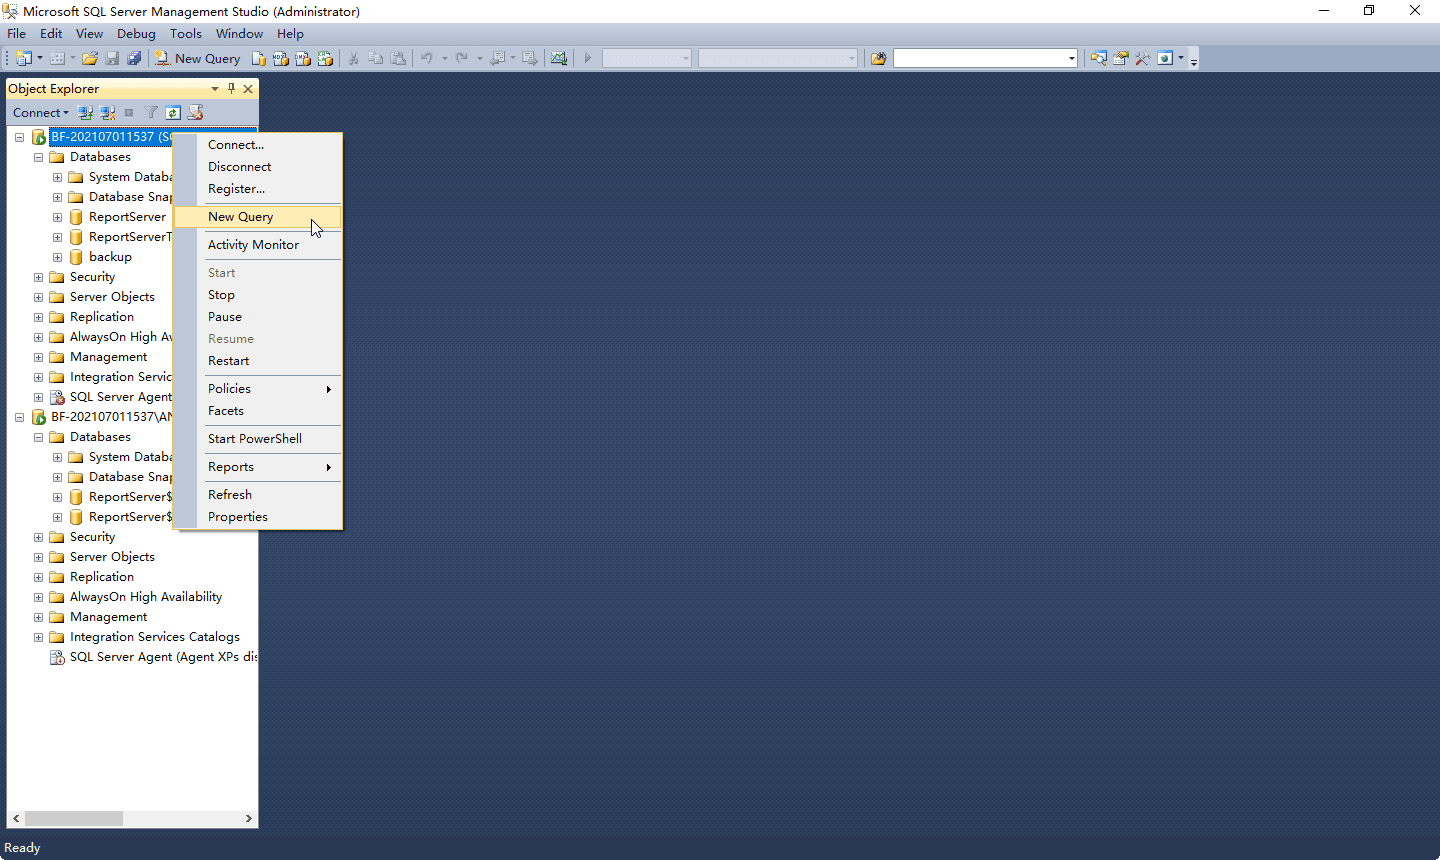Open the find combo box in toolbar
This screenshot has width=1440, height=860.
pyautogui.click(x=985, y=58)
